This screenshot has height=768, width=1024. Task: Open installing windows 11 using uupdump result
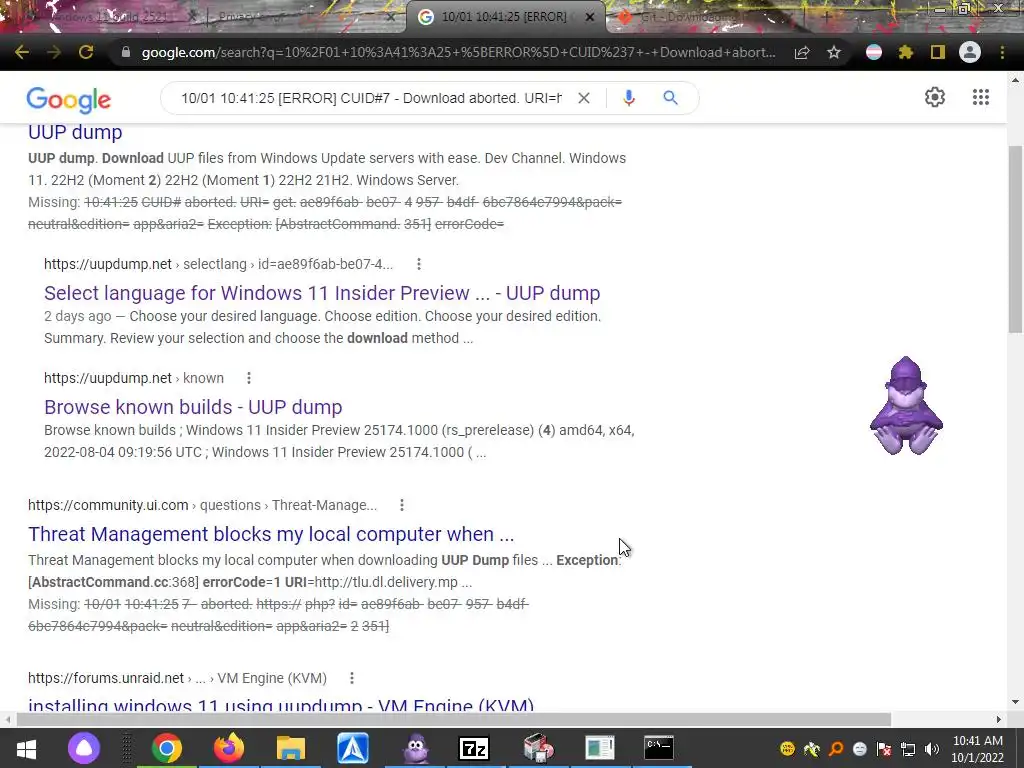point(281,705)
